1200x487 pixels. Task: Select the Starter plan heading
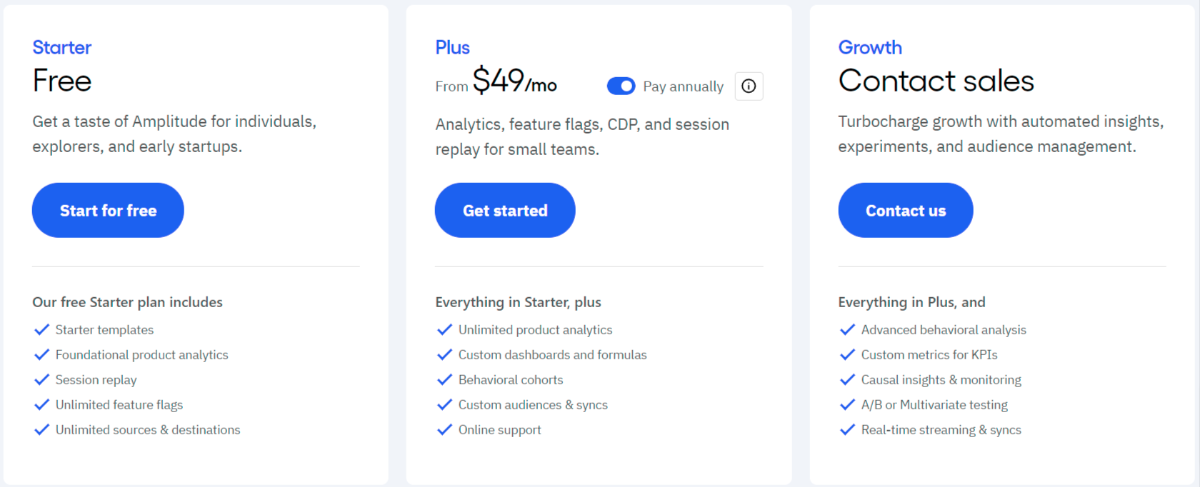pyautogui.click(x=62, y=47)
